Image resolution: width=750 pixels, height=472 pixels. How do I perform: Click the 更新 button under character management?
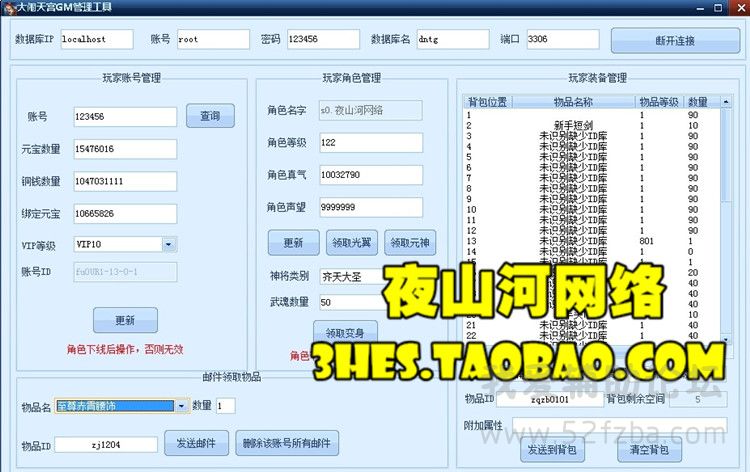click(x=293, y=242)
